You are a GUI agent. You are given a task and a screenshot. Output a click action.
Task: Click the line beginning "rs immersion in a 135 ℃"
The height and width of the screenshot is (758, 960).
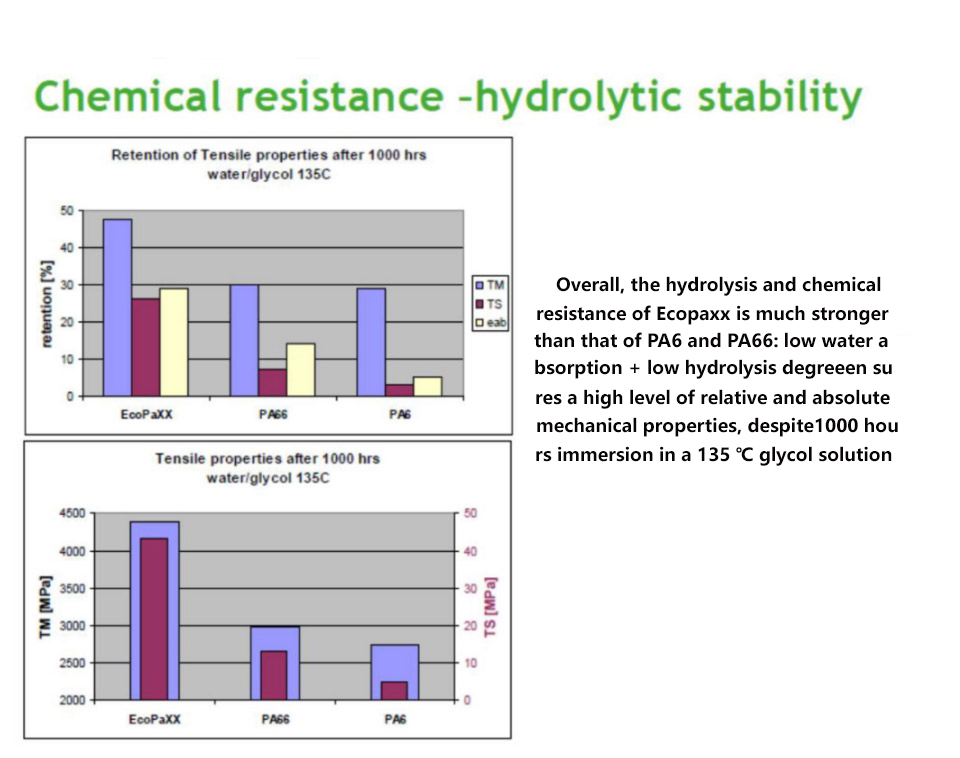[x=713, y=455]
